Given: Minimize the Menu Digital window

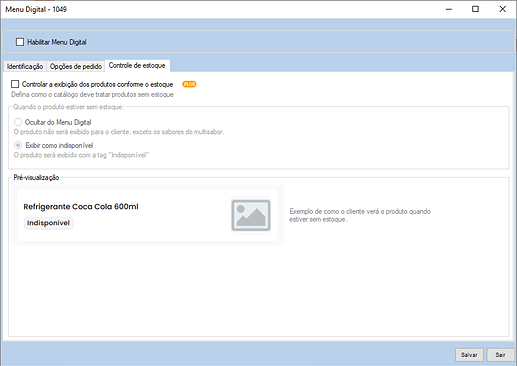Looking at the screenshot, I should (x=449, y=9).
